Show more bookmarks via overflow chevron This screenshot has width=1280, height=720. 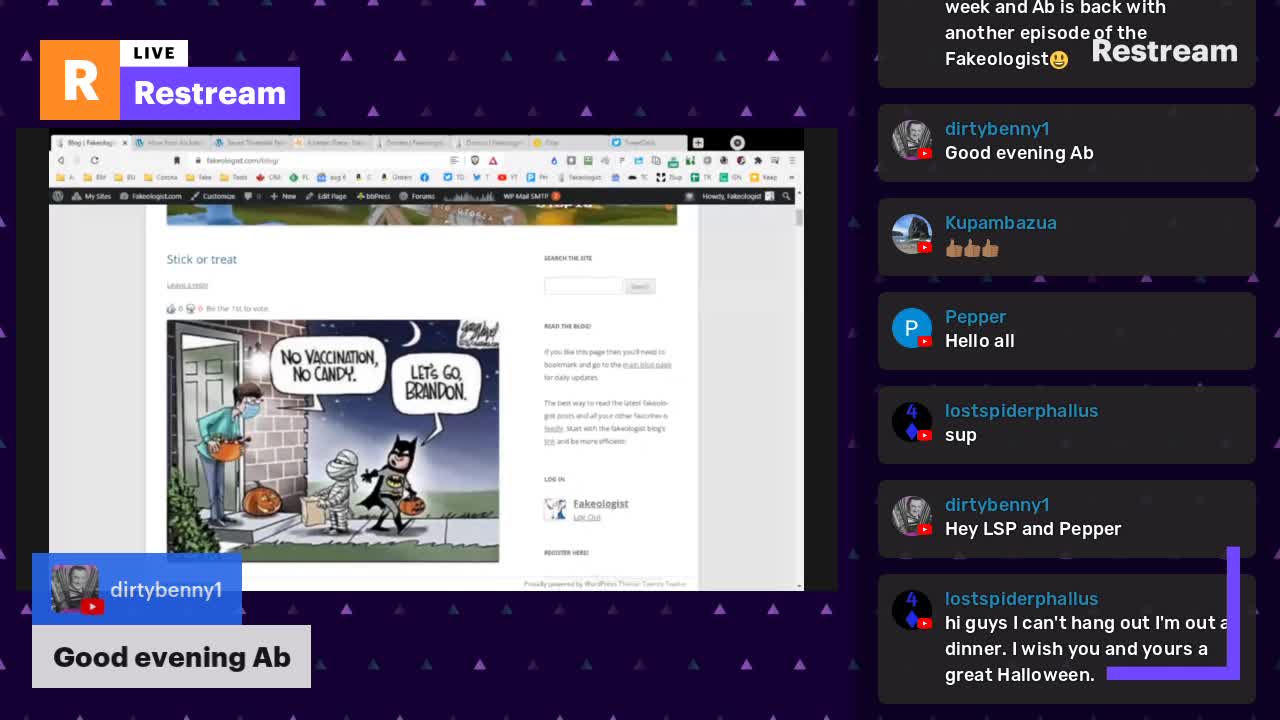[x=793, y=177]
